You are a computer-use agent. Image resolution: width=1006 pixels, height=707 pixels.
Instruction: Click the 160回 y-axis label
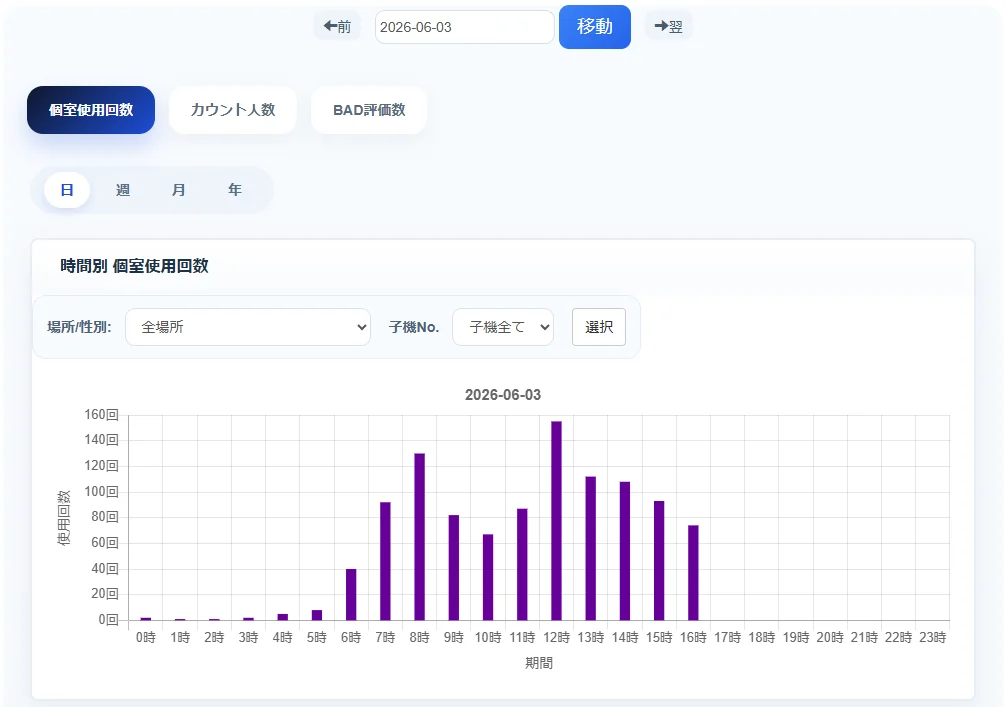(x=101, y=414)
